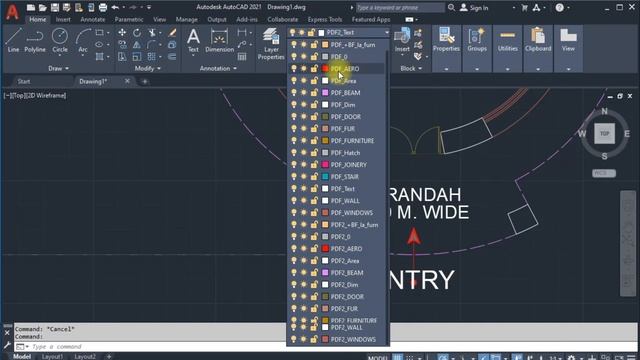Click the magenta PDF_JOINERY color swatch
The width and height of the screenshot is (640, 360).
325,164
